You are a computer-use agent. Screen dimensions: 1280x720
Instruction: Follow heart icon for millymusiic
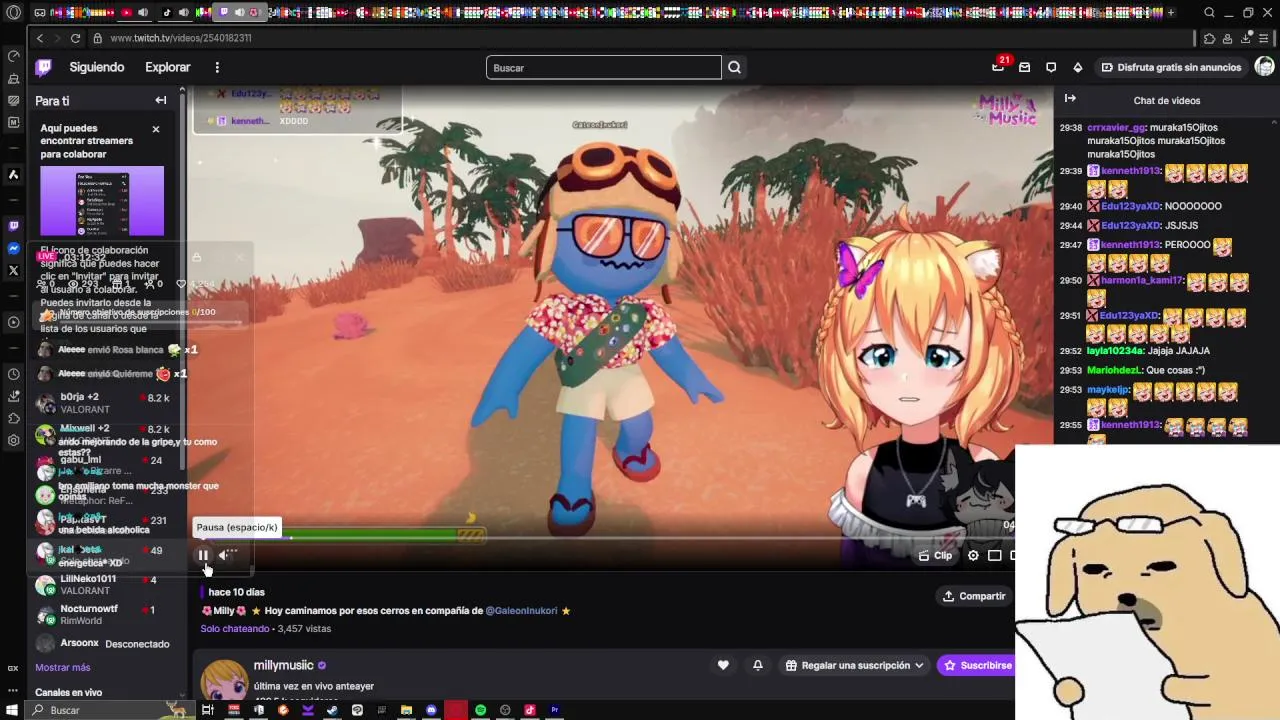tap(723, 665)
